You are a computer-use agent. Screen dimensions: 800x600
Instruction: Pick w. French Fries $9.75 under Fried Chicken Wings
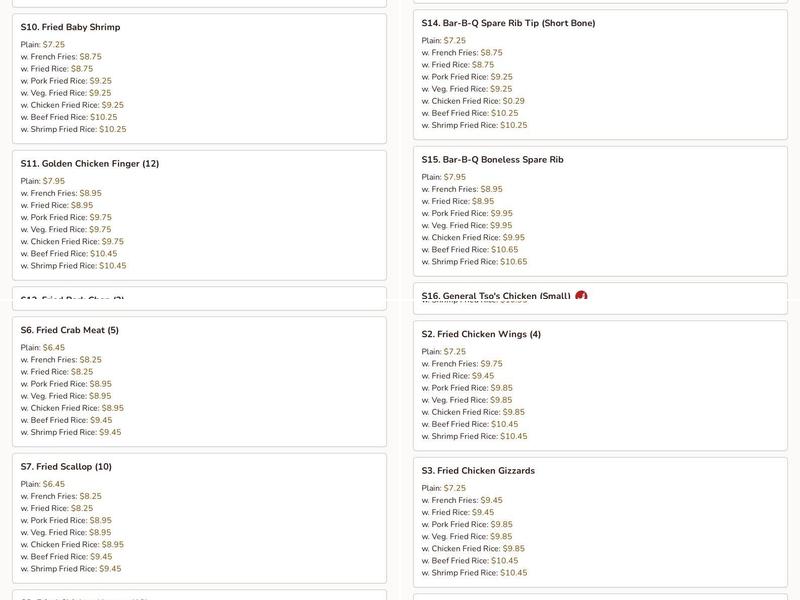click(462, 364)
